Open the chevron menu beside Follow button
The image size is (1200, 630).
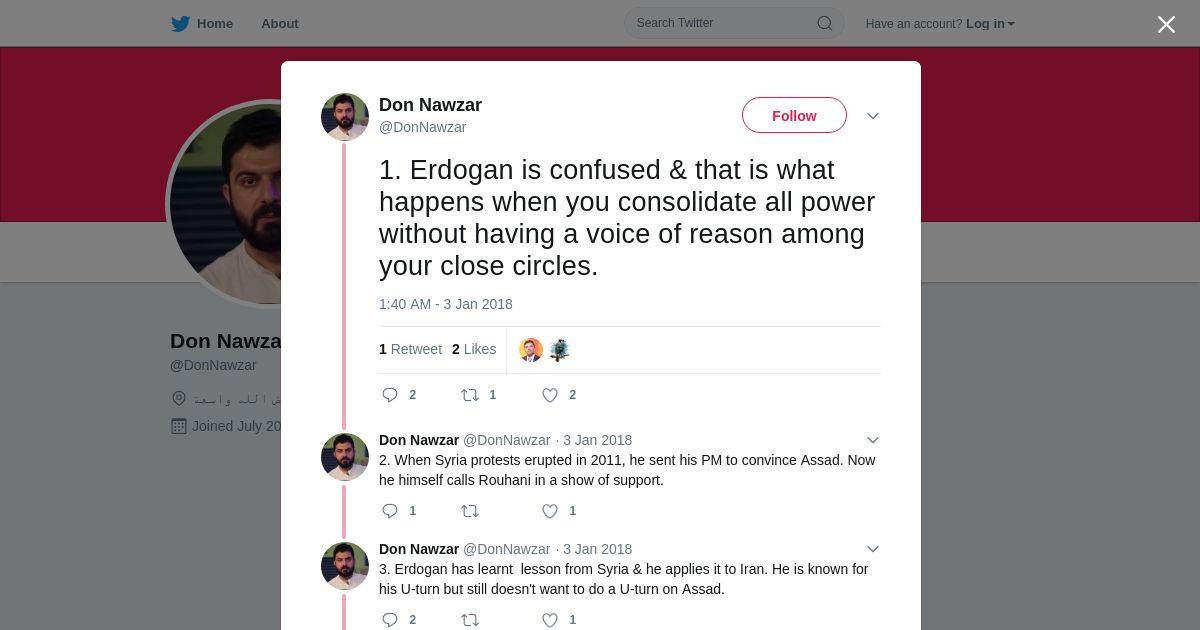[873, 116]
